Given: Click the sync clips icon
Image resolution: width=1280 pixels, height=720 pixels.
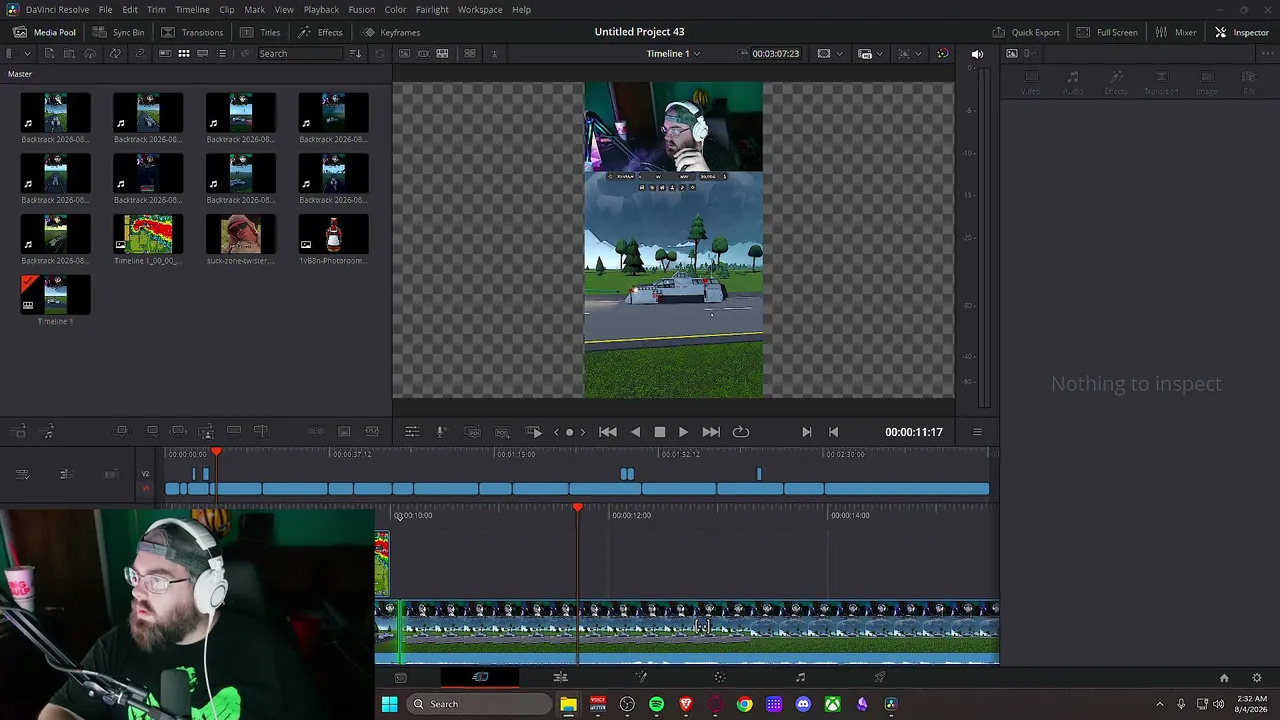Looking at the screenshot, I should [x=115, y=53].
